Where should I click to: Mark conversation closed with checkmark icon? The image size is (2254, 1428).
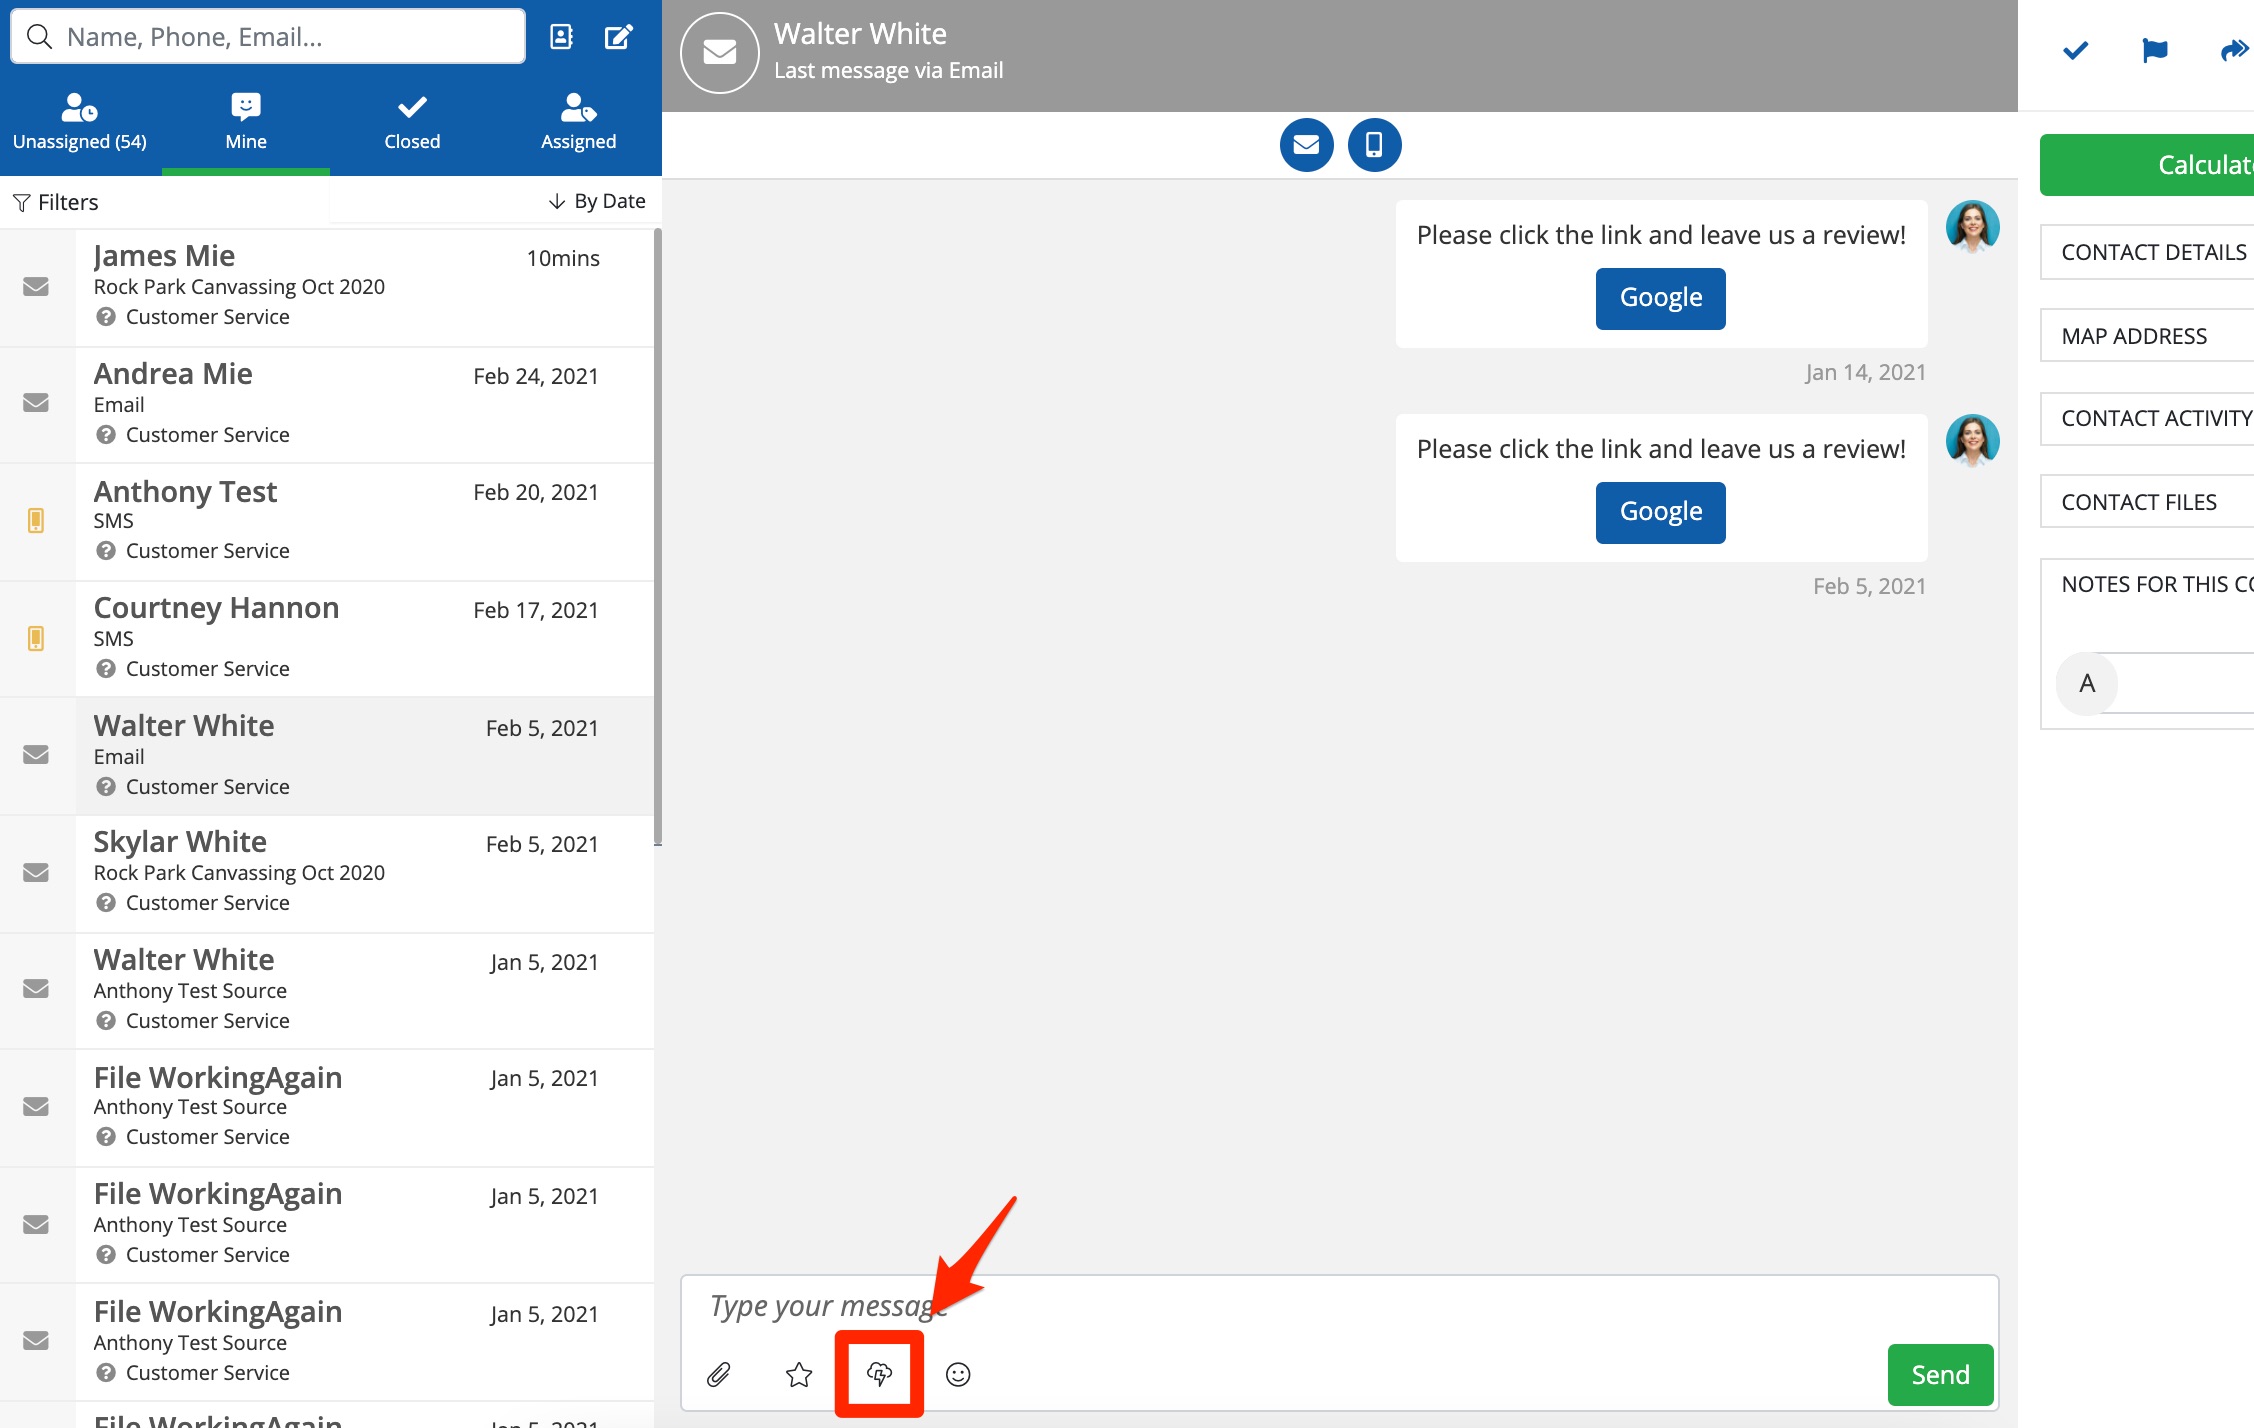pos(2076,50)
